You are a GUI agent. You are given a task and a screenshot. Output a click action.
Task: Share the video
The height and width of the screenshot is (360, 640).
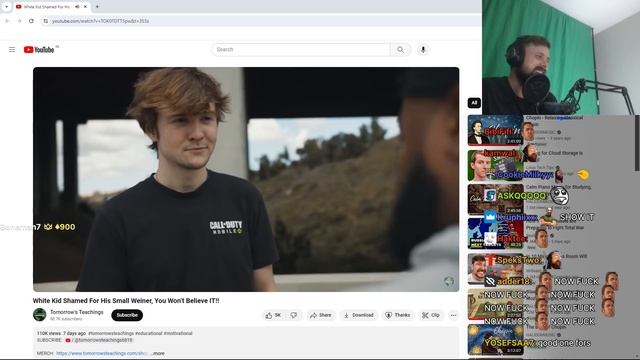(x=321, y=315)
